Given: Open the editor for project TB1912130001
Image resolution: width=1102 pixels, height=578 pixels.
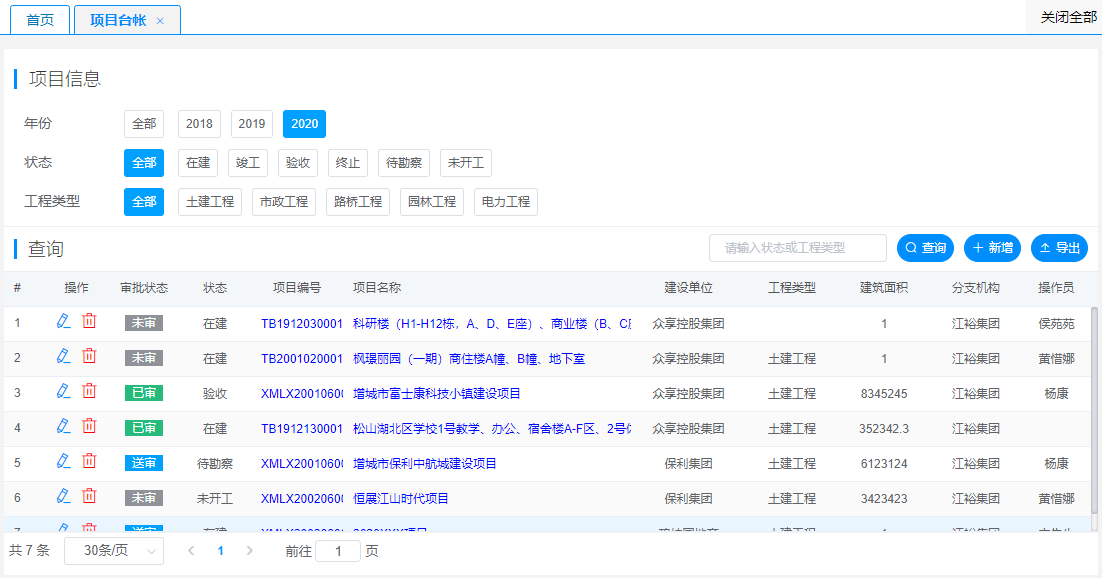Looking at the screenshot, I should tap(63, 427).
